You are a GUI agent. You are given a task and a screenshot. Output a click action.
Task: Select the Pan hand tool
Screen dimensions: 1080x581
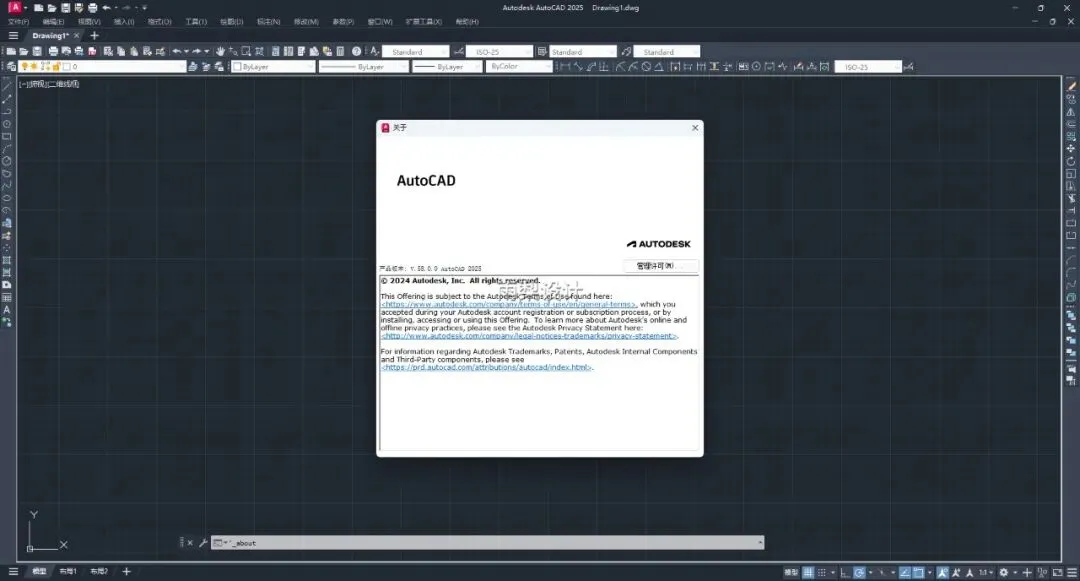click(x=220, y=52)
